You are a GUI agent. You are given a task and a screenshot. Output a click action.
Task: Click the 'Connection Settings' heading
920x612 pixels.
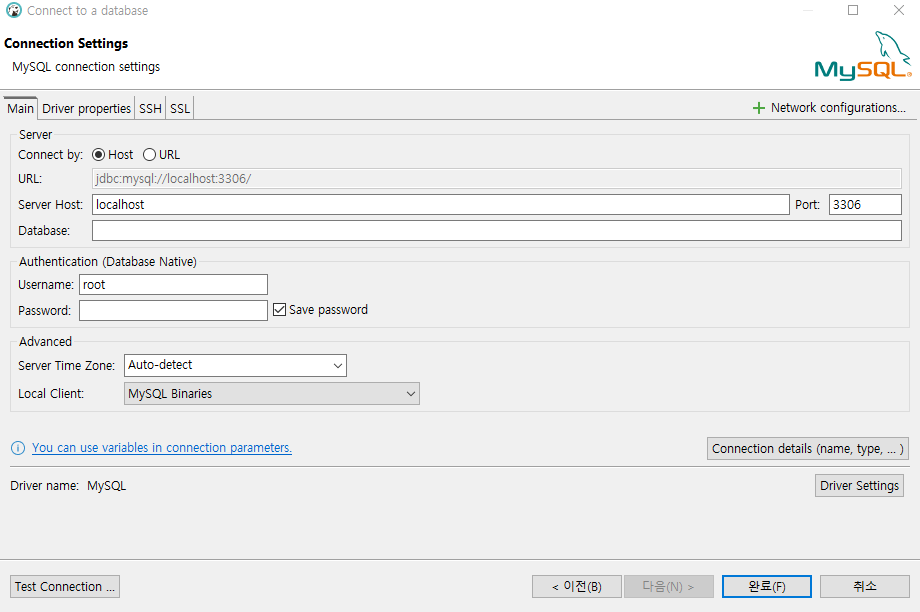click(x=66, y=43)
